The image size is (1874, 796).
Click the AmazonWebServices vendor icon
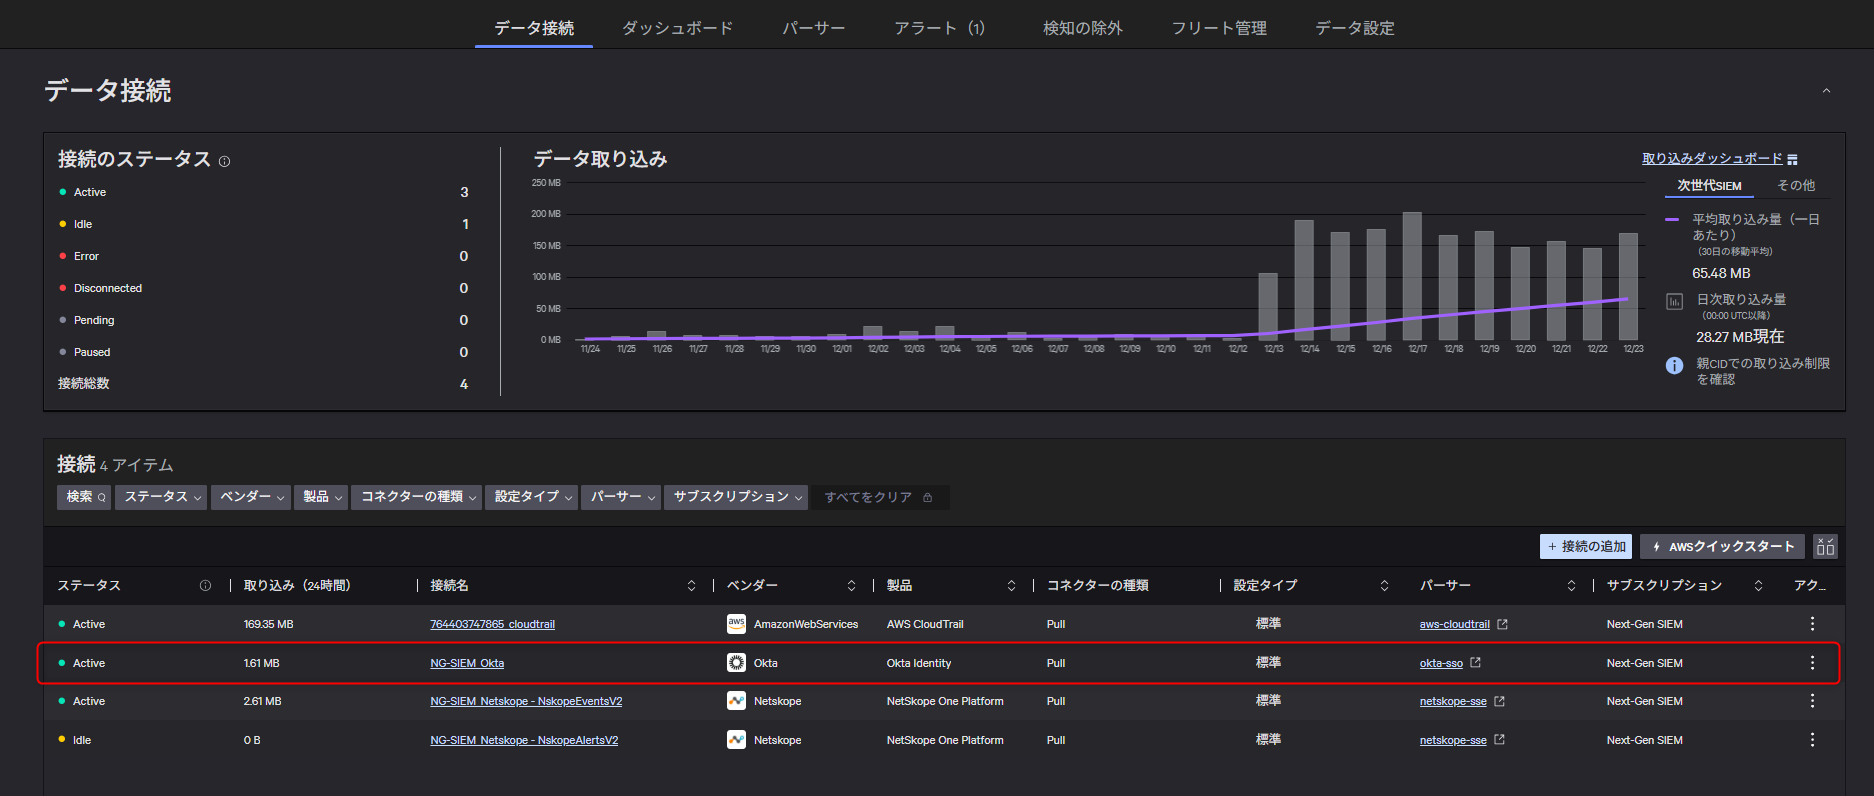pos(736,624)
